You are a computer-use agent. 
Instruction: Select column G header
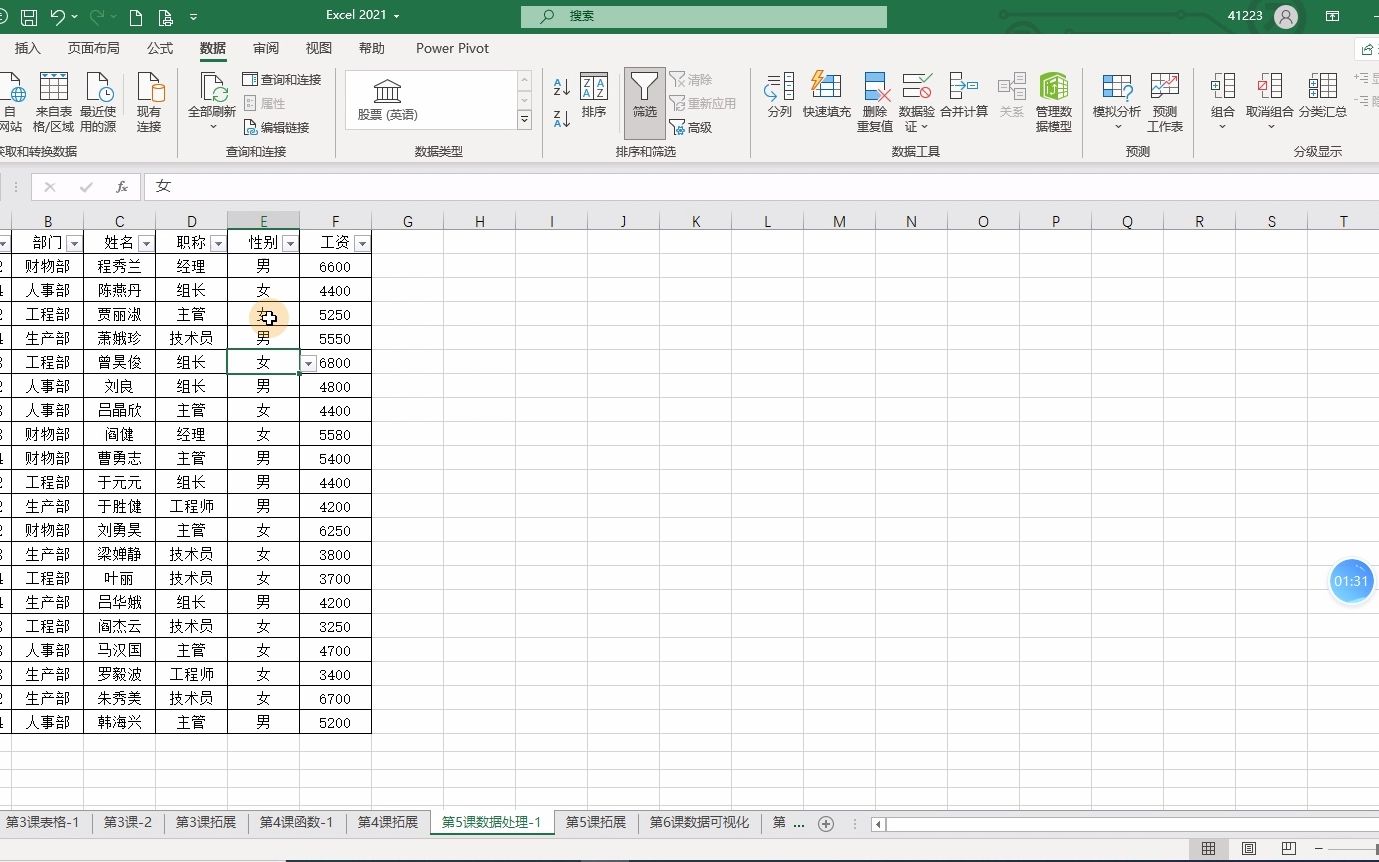pyautogui.click(x=408, y=221)
